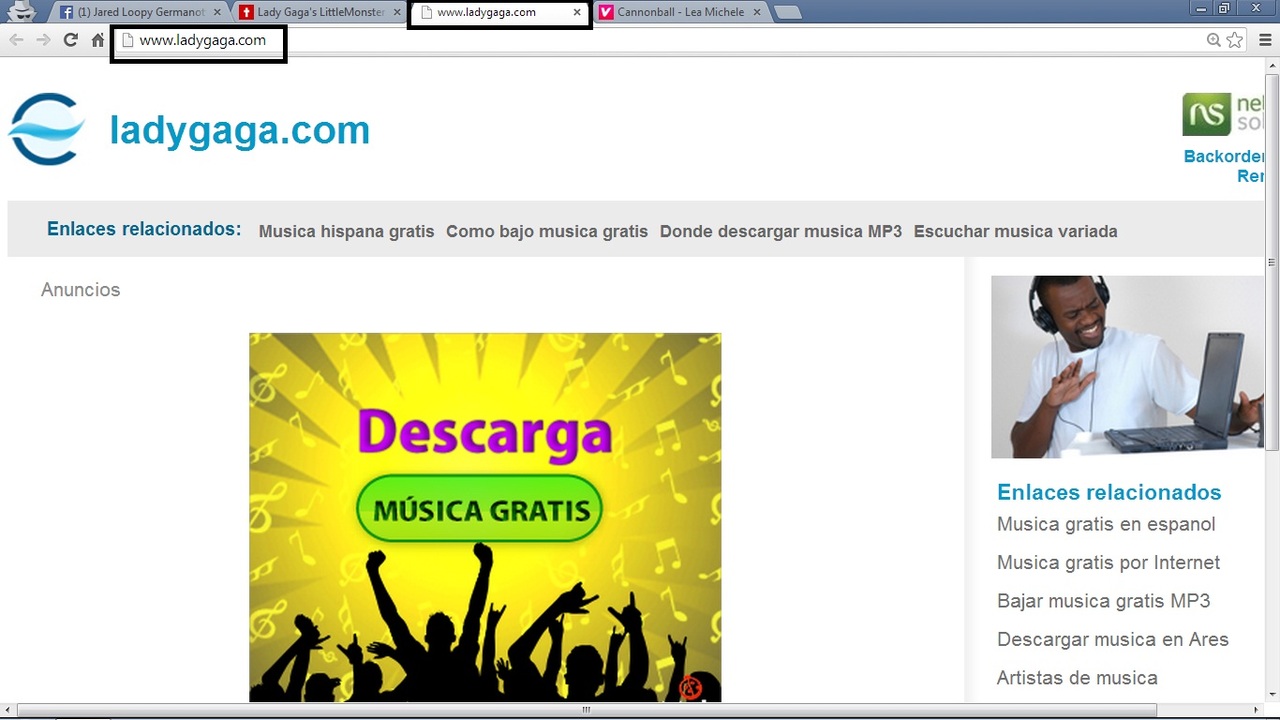This screenshot has width=1280, height=720.
Task: Click the browser forward arrow
Action: coord(43,40)
